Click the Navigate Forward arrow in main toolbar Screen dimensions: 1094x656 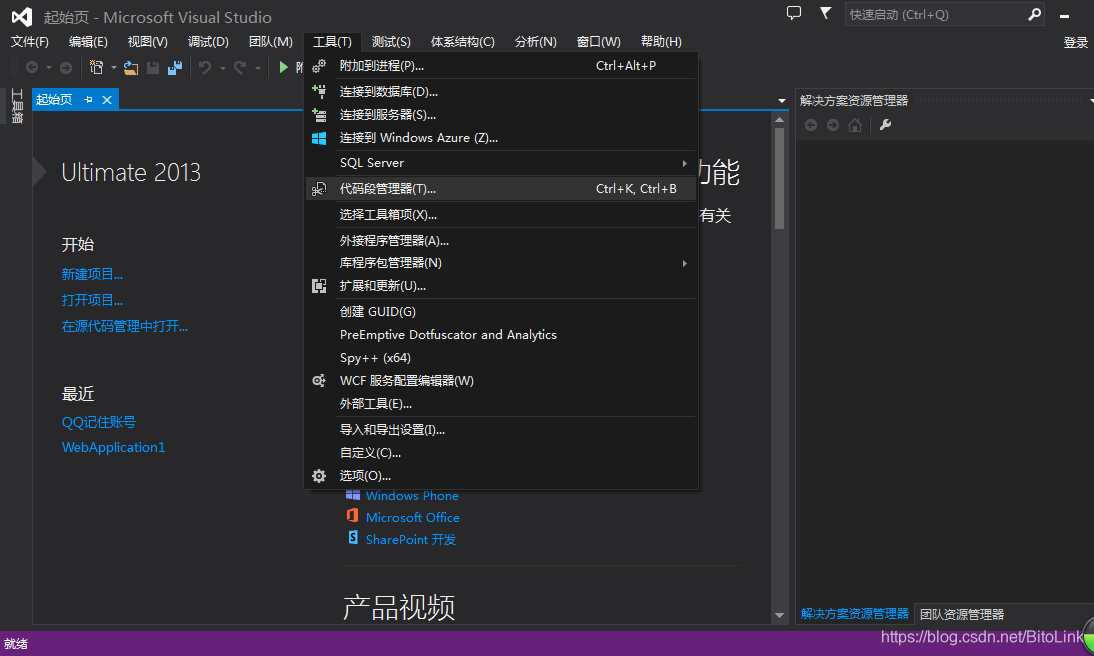(x=66, y=67)
